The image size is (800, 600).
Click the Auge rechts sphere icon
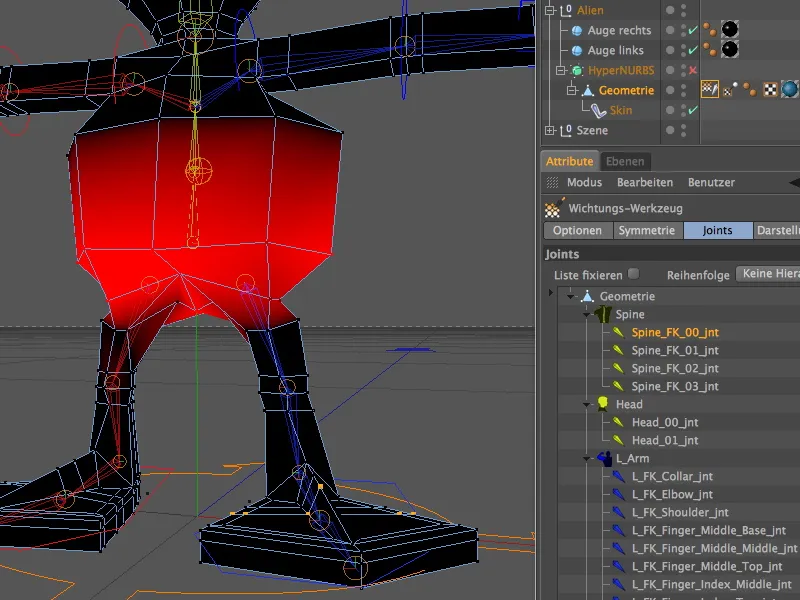click(x=577, y=31)
